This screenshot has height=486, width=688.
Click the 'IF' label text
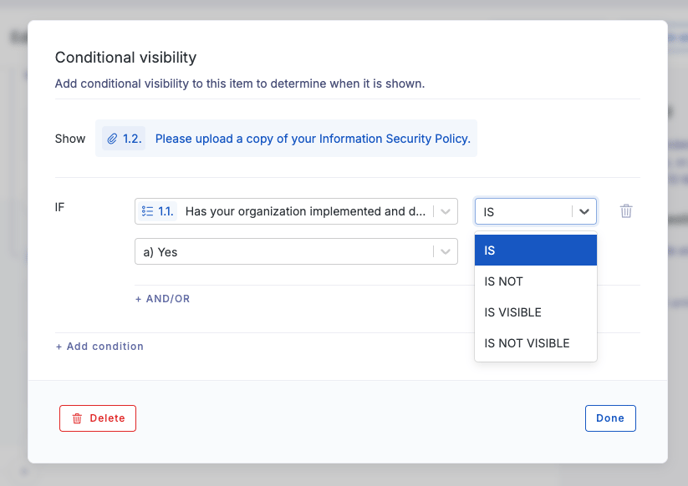pos(60,207)
